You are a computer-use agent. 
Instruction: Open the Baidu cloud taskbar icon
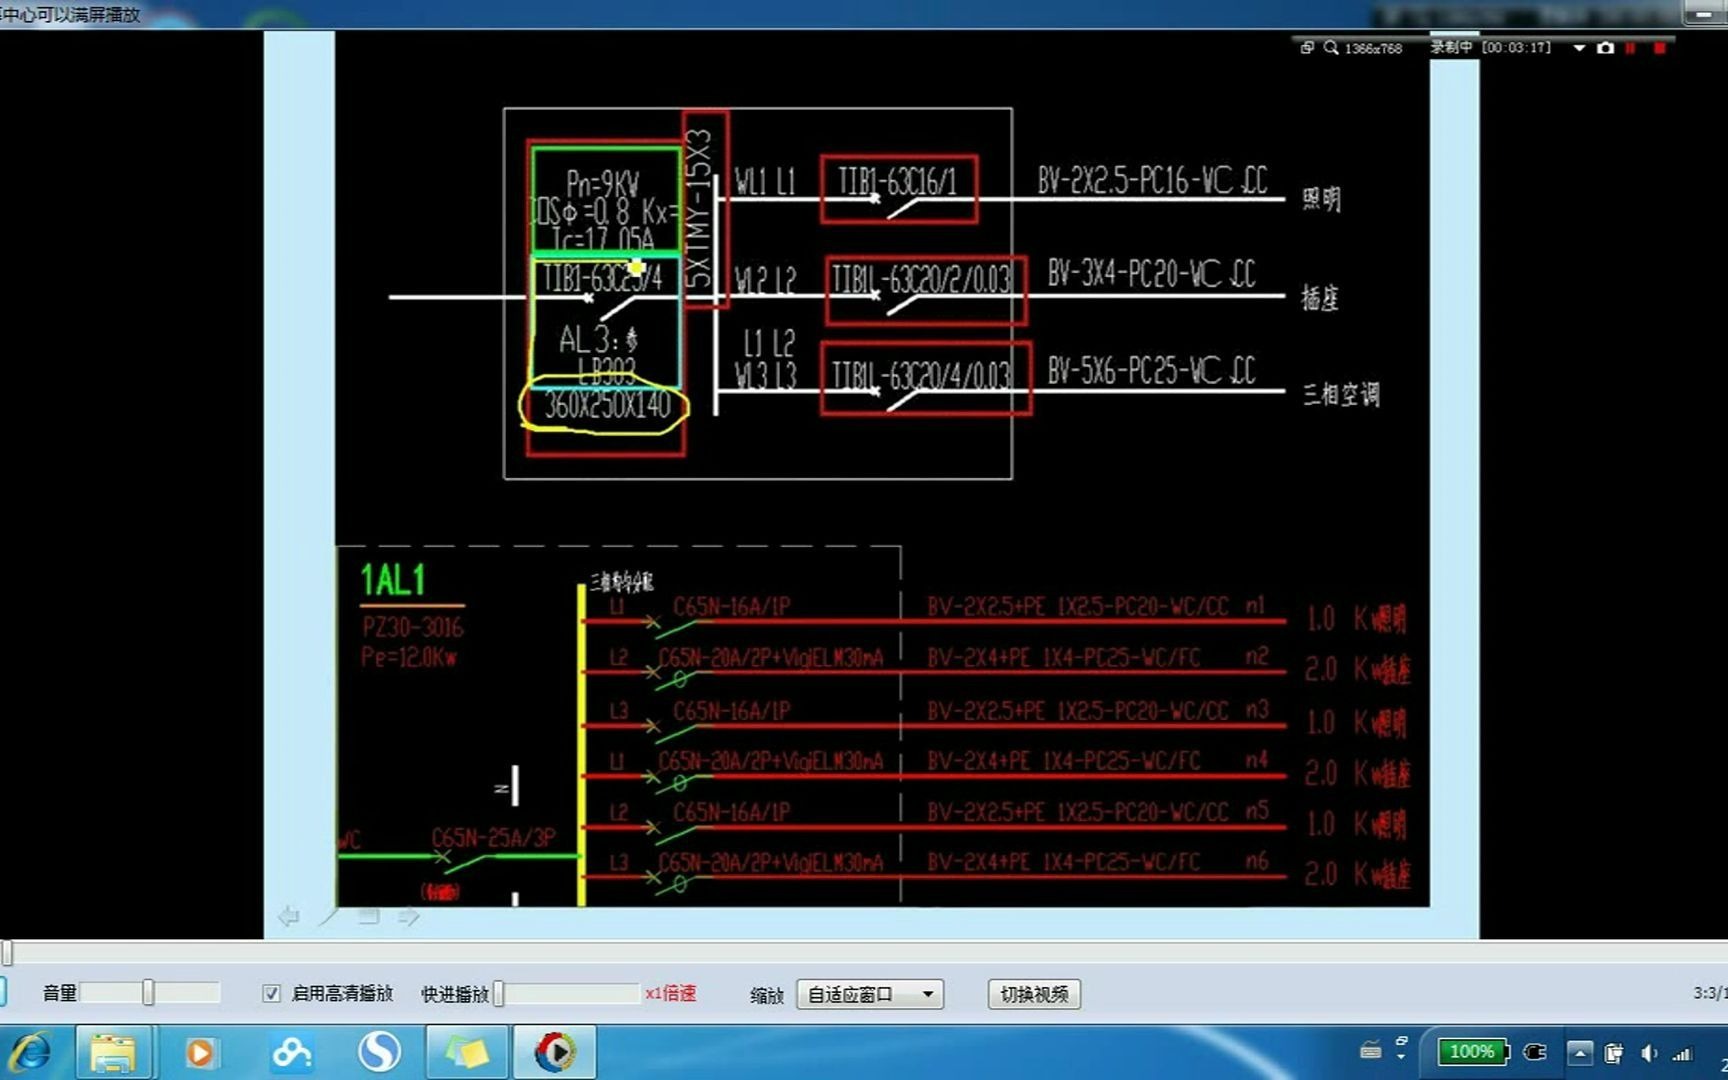(x=292, y=1052)
